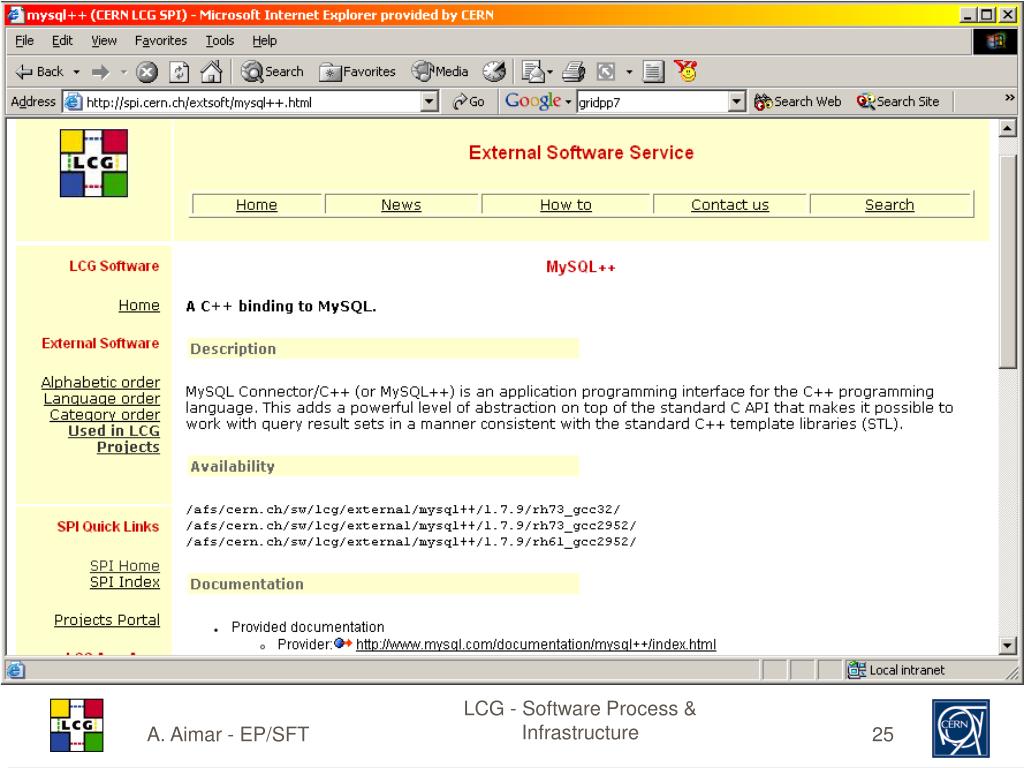Open the Search link in page navigation
Viewport: 1024px width, 768px height.
point(889,205)
